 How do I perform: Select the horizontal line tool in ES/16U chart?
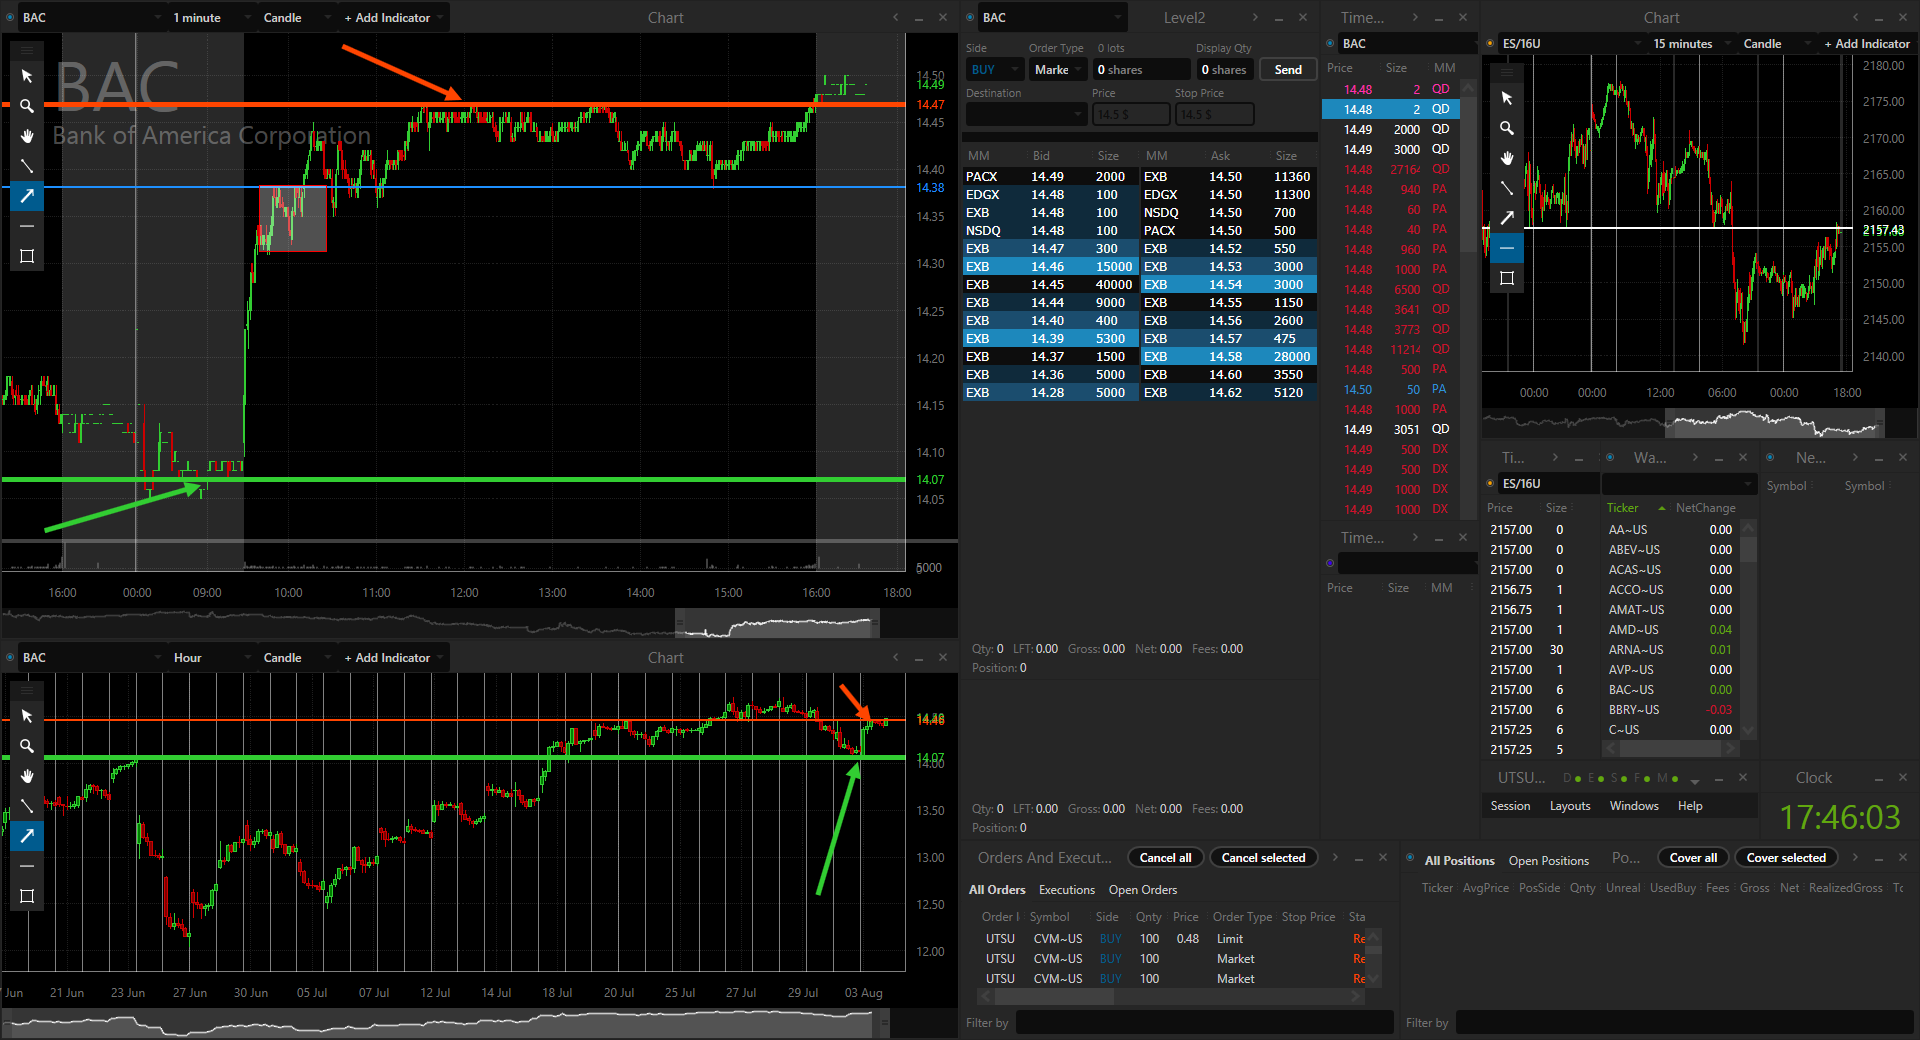point(1507,248)
